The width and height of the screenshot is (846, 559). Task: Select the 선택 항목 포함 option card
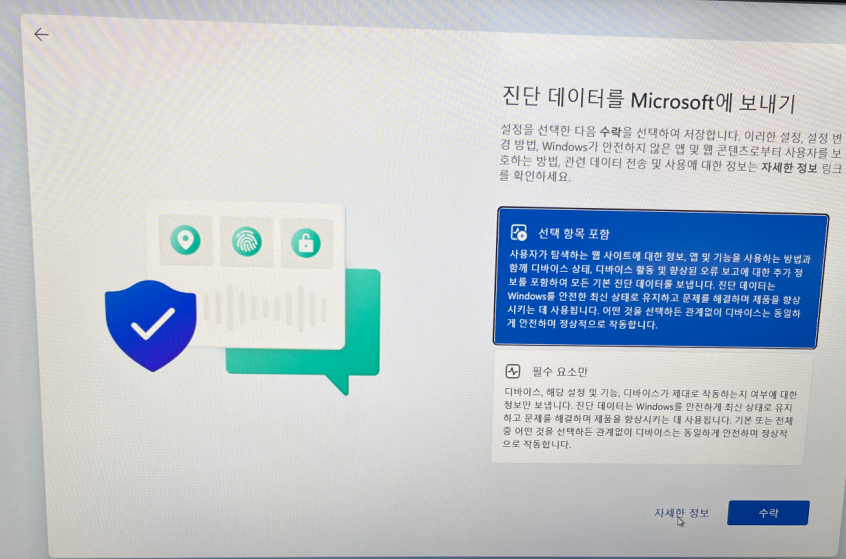(660, 278)
